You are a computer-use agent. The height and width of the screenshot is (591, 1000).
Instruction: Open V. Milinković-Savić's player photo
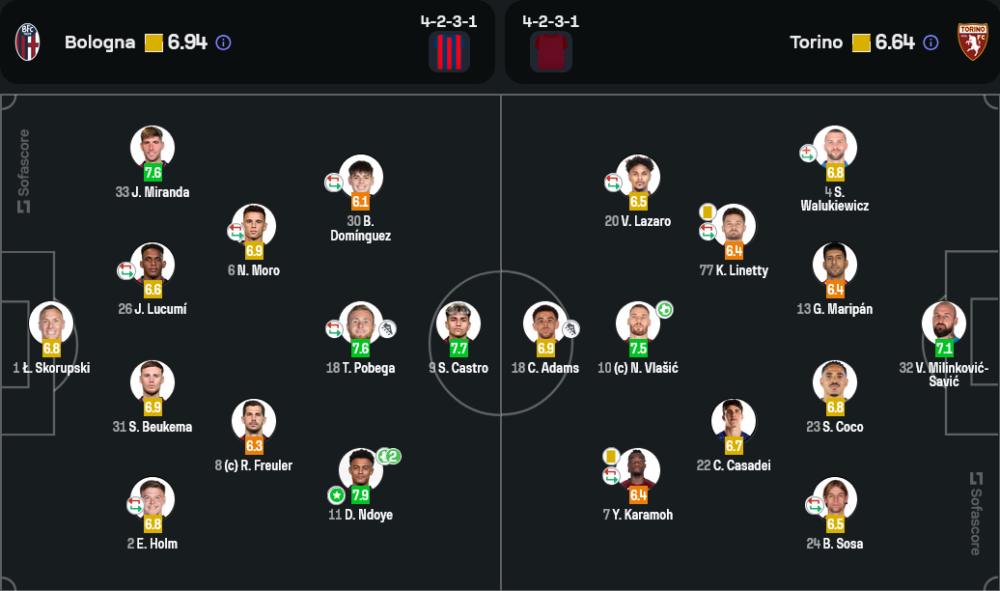pyautogui.click(x=944, y=323)
